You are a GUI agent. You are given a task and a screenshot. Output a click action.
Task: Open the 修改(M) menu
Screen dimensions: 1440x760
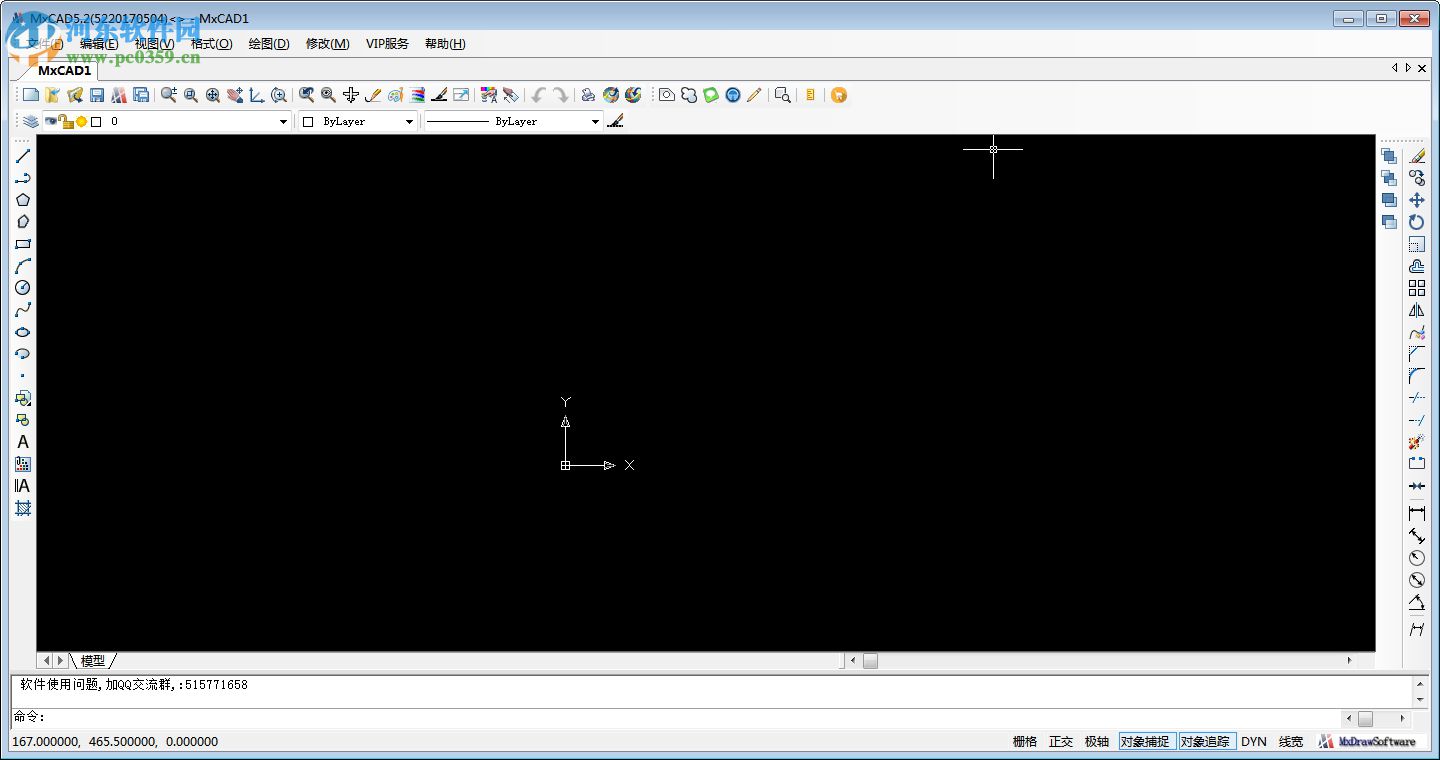point(327,44)
